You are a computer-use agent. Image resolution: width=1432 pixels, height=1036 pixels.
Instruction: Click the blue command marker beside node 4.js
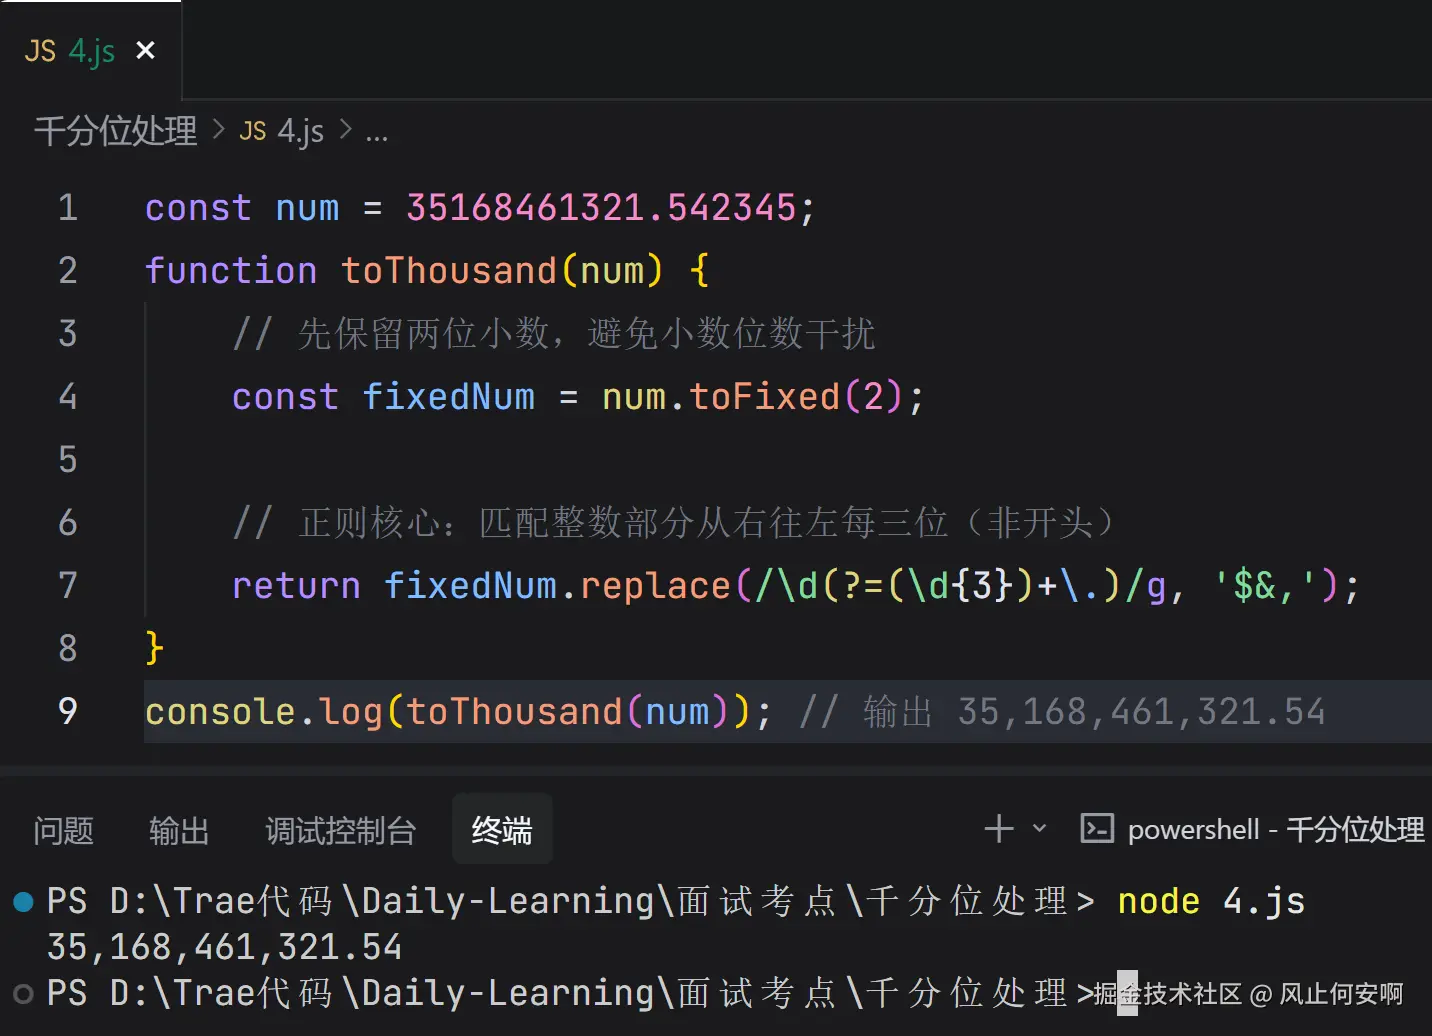(23, 902)
